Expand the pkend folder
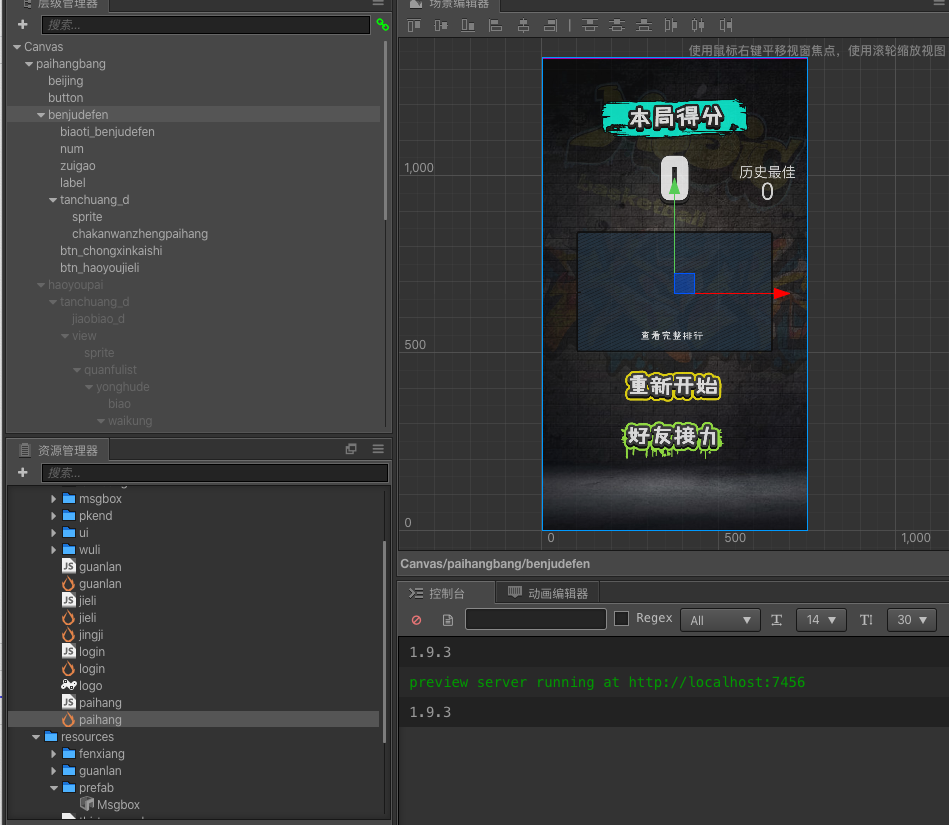 pyautogui.click(x=53, y=516)
